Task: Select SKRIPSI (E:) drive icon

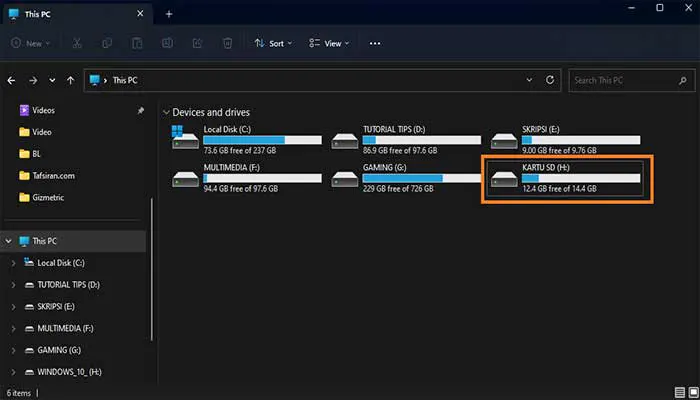Action: click(x=504, y=141)
